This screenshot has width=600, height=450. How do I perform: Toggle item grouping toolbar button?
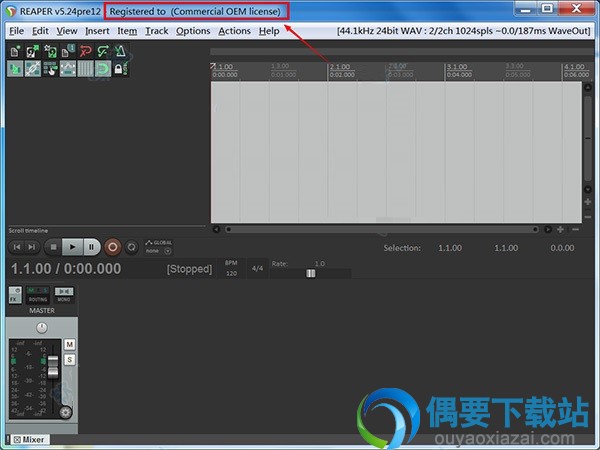[33, 69]
